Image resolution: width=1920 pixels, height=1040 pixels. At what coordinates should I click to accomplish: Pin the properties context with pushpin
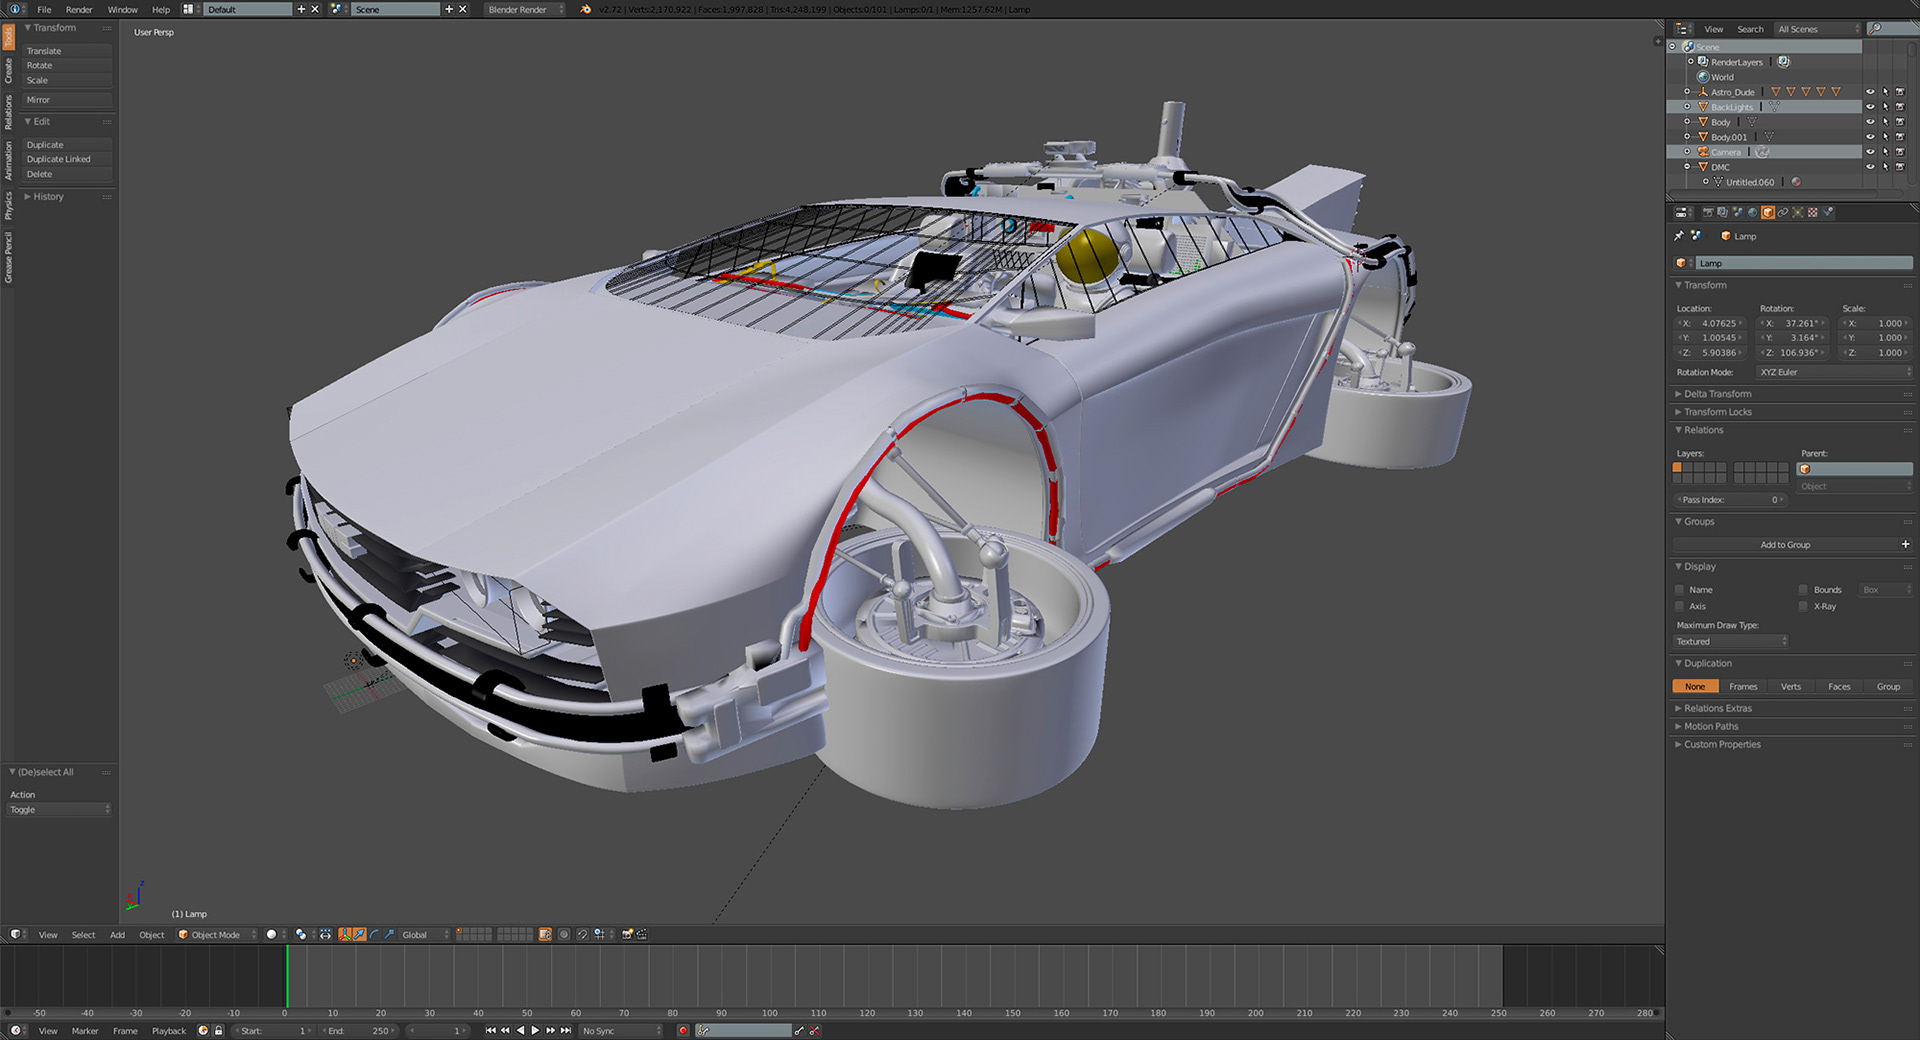point(1679,236)
